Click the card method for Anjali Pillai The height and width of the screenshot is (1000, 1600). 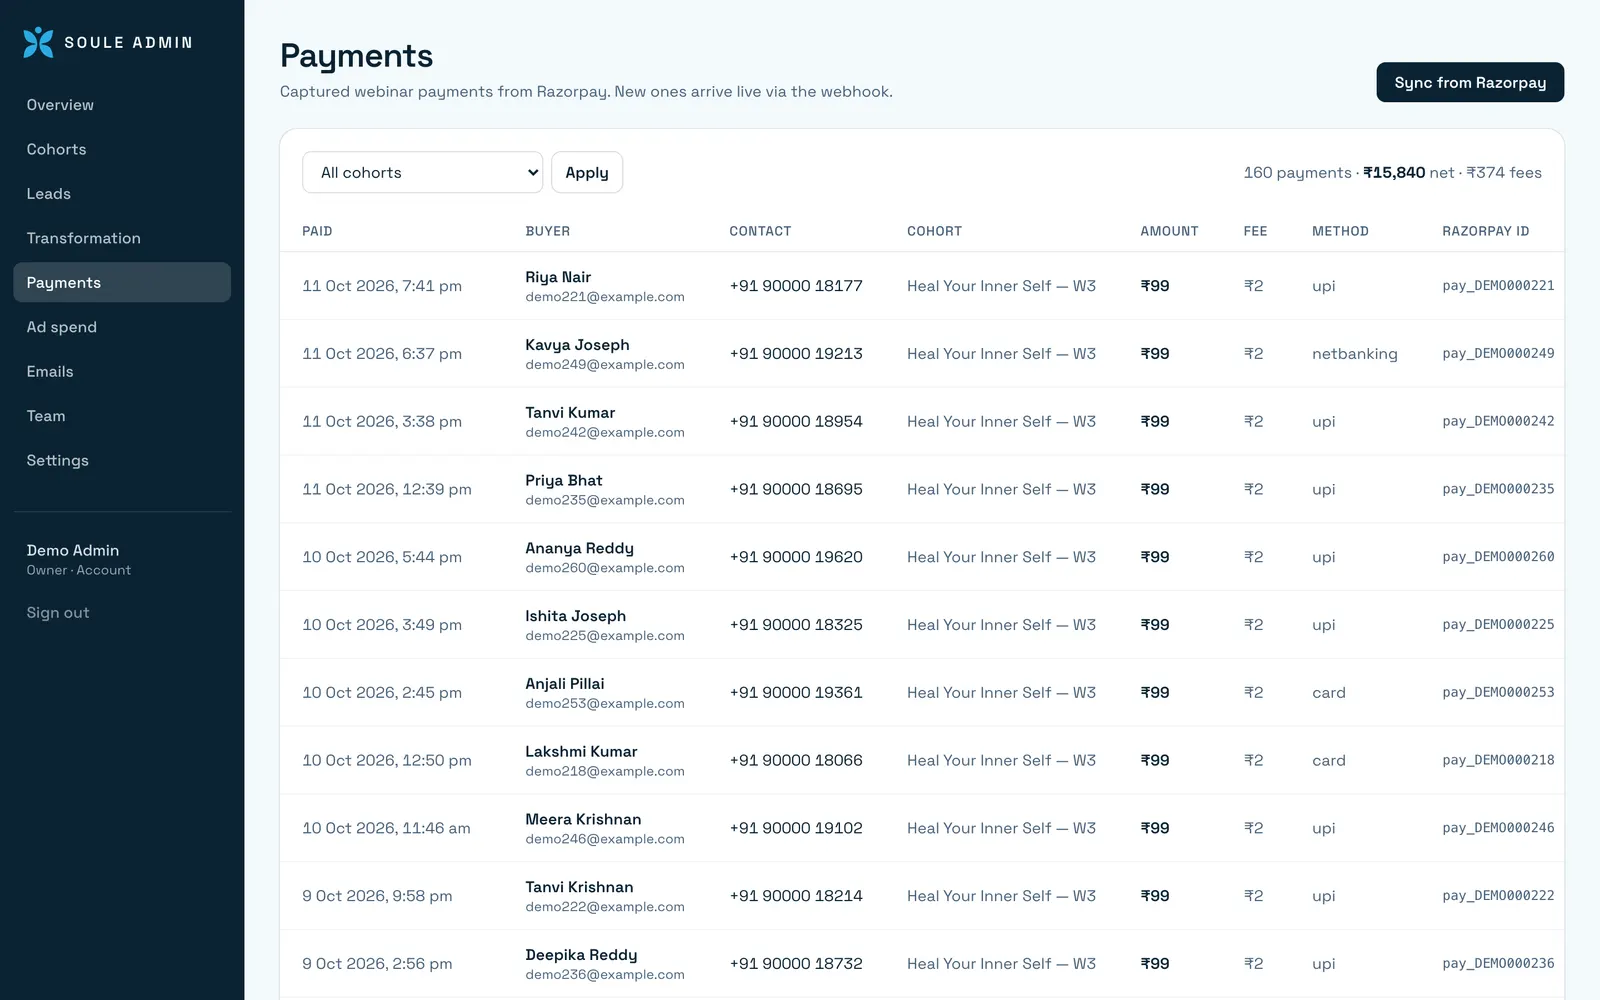[x=1329, y=693]
